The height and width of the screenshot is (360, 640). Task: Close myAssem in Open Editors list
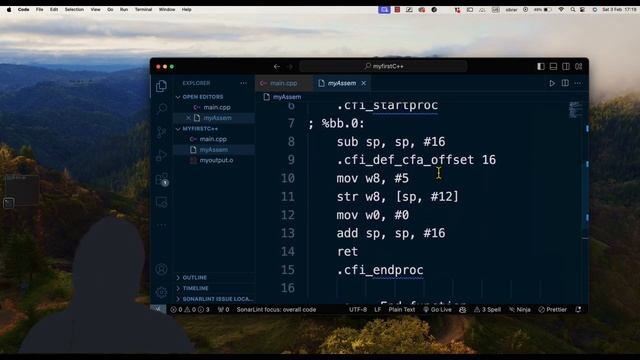point(188,118)
